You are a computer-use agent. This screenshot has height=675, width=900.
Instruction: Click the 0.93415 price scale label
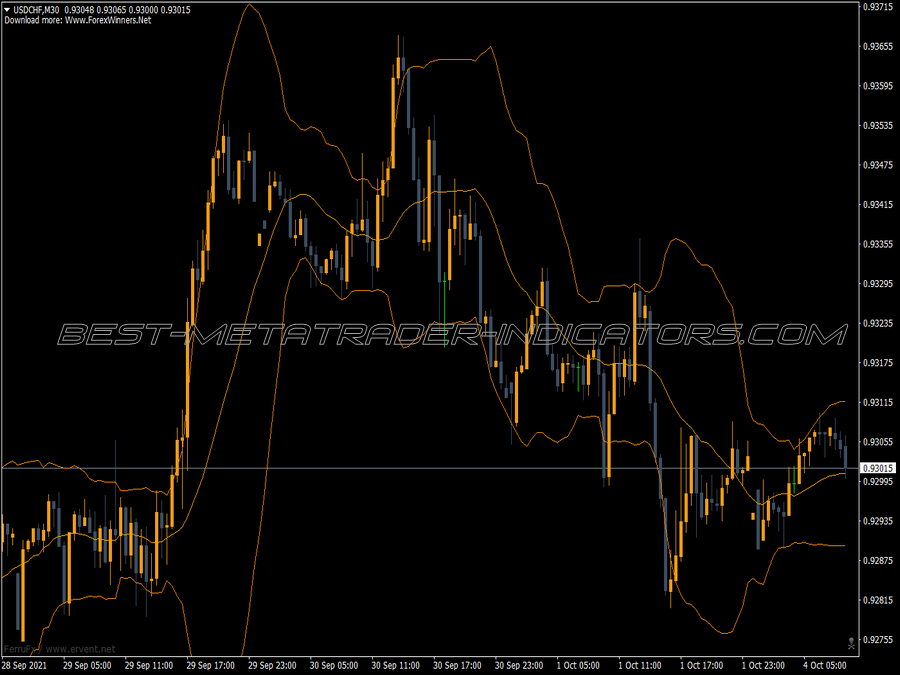[x=878, y=204]
